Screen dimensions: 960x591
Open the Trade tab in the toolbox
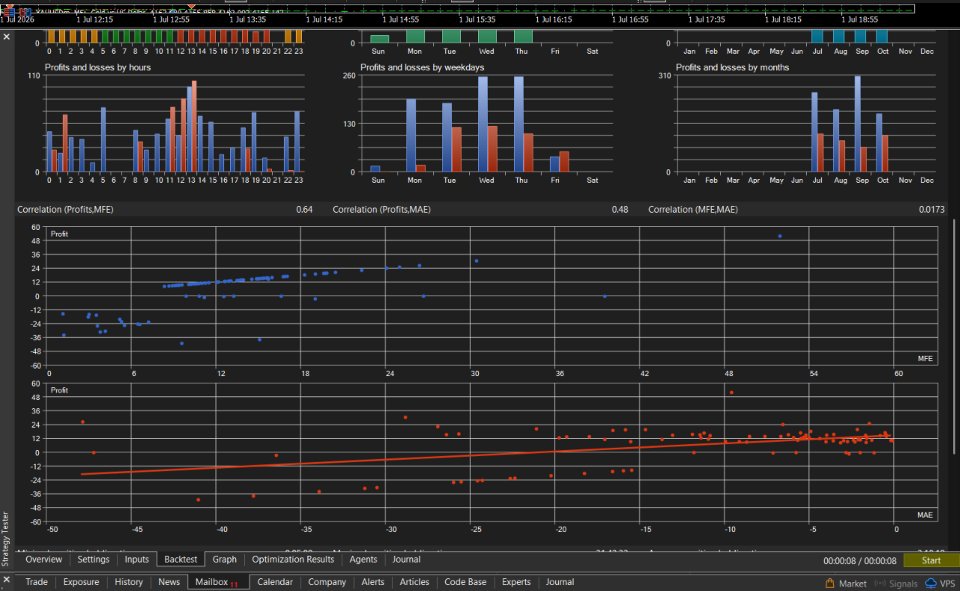(36, 582)
